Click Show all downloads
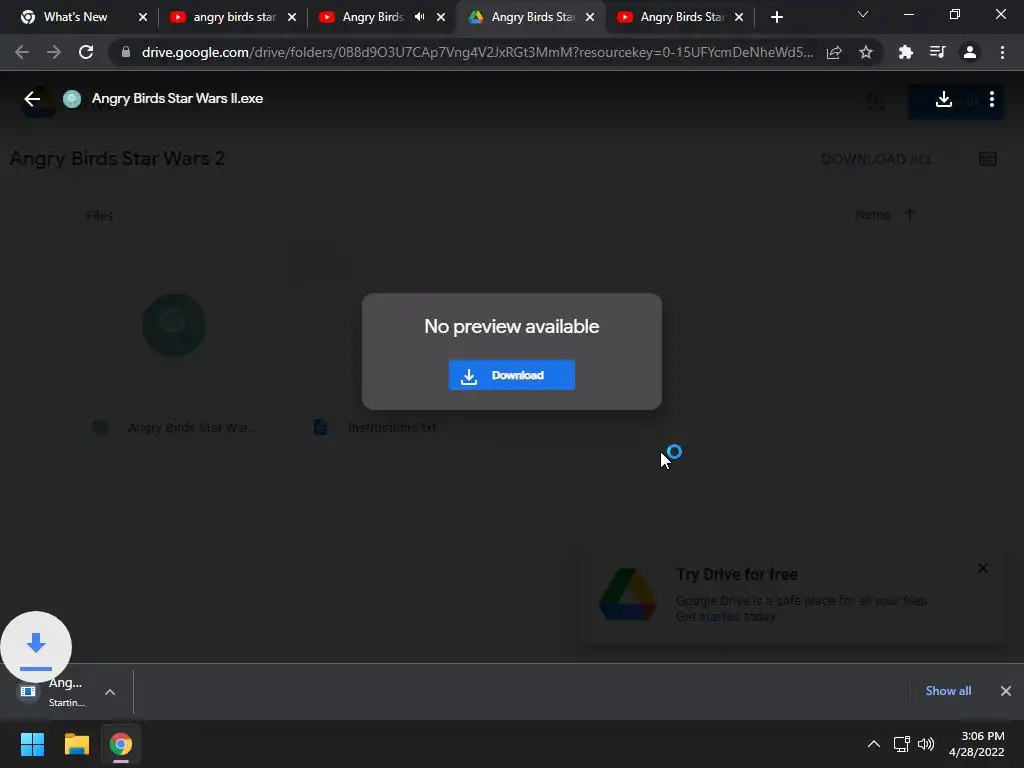This screenshot has height=768, width=1024. point(948,691)
